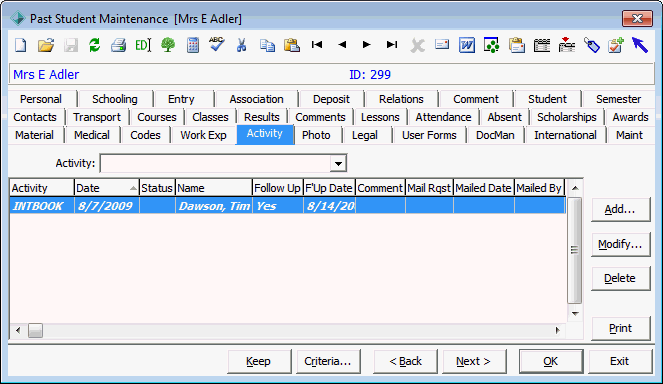This screenshot has width=663, height=384.
Task: Click the greyed Save floppy disk icon
Action: [71, 45]
